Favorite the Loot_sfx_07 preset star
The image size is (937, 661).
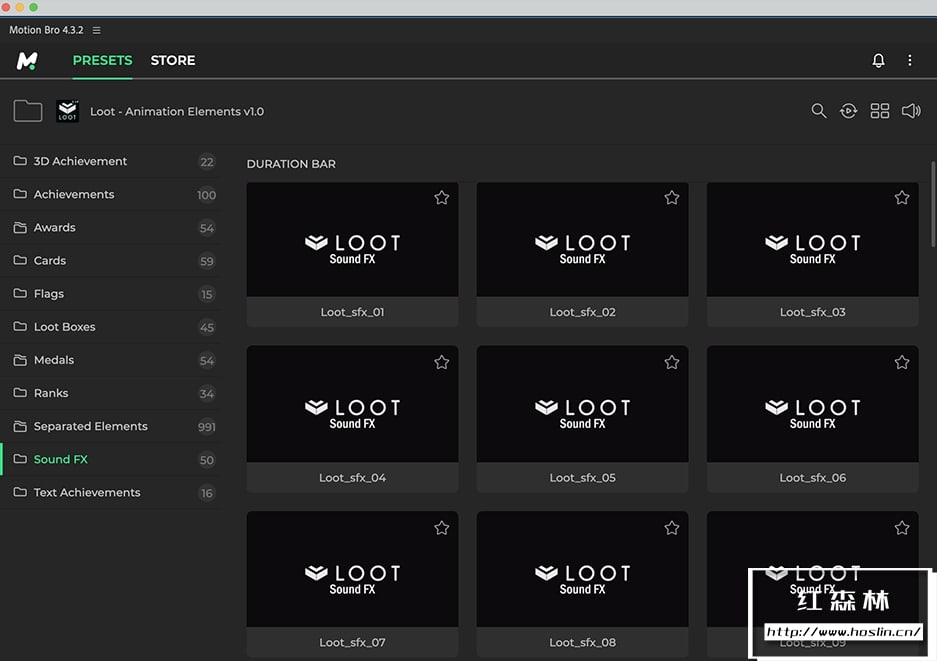(x=442, y=528)
